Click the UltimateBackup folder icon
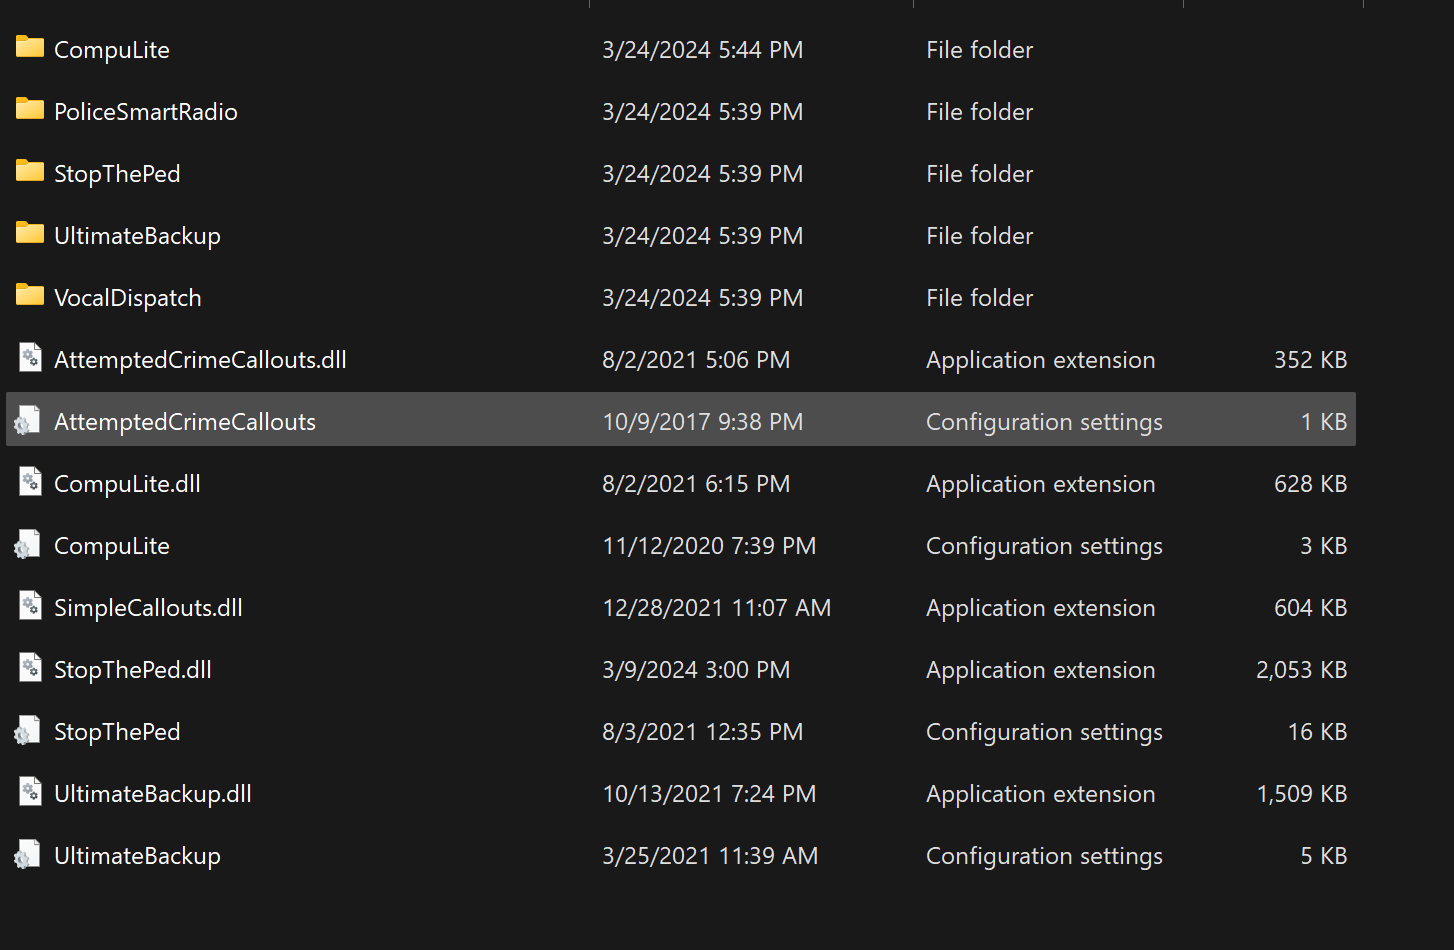The height and width of the screenshot is (950, 1454). (30, 234)
